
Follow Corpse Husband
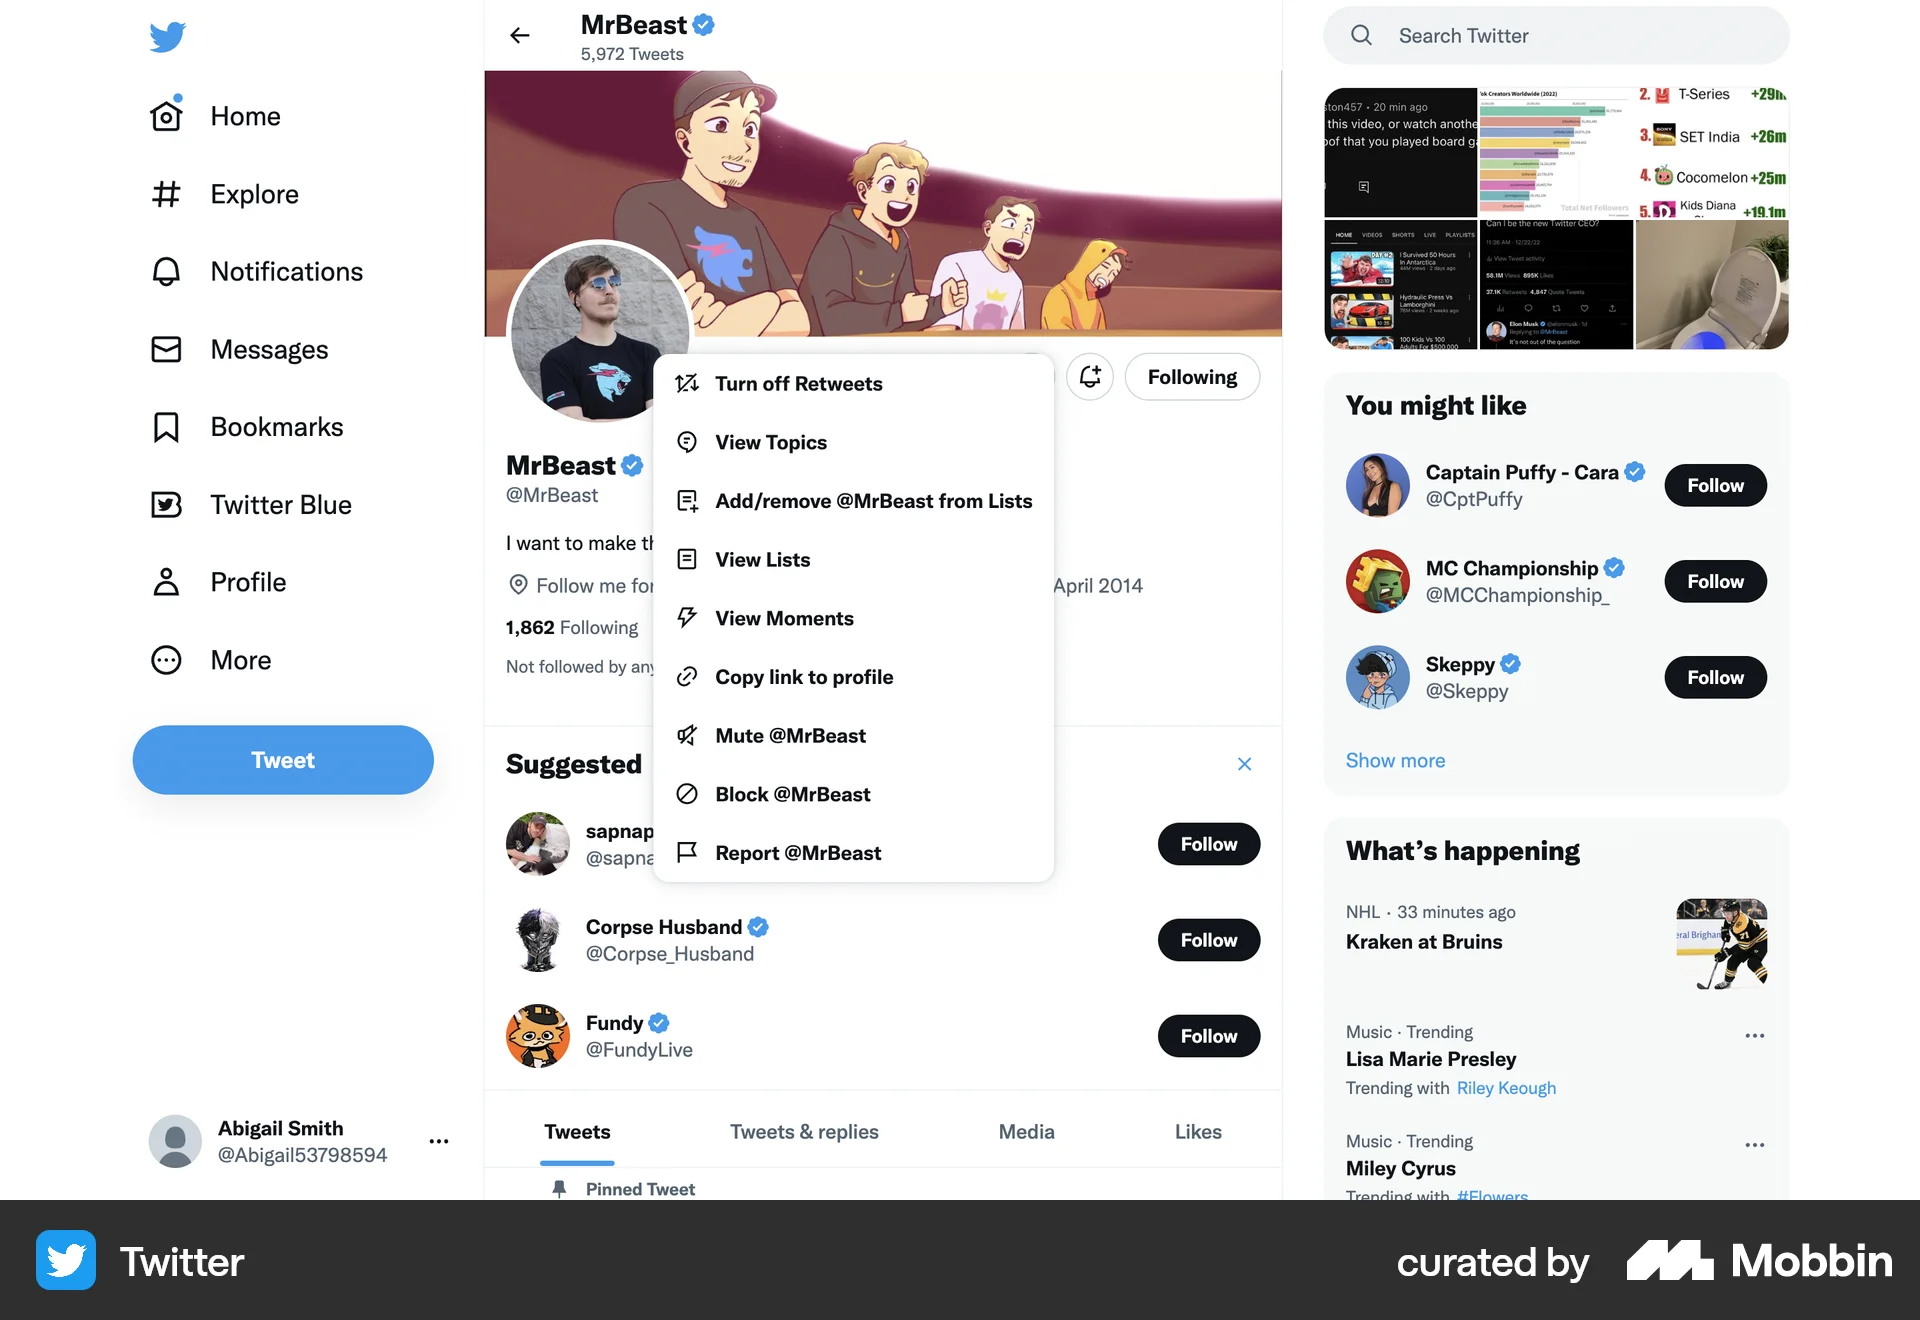pos(1208,940)
